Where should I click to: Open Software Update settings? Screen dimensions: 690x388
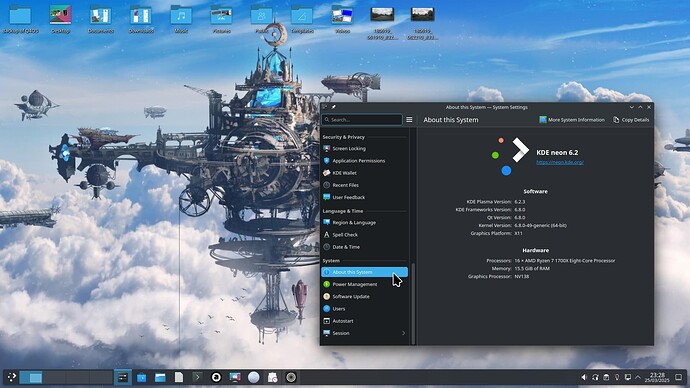364,296
